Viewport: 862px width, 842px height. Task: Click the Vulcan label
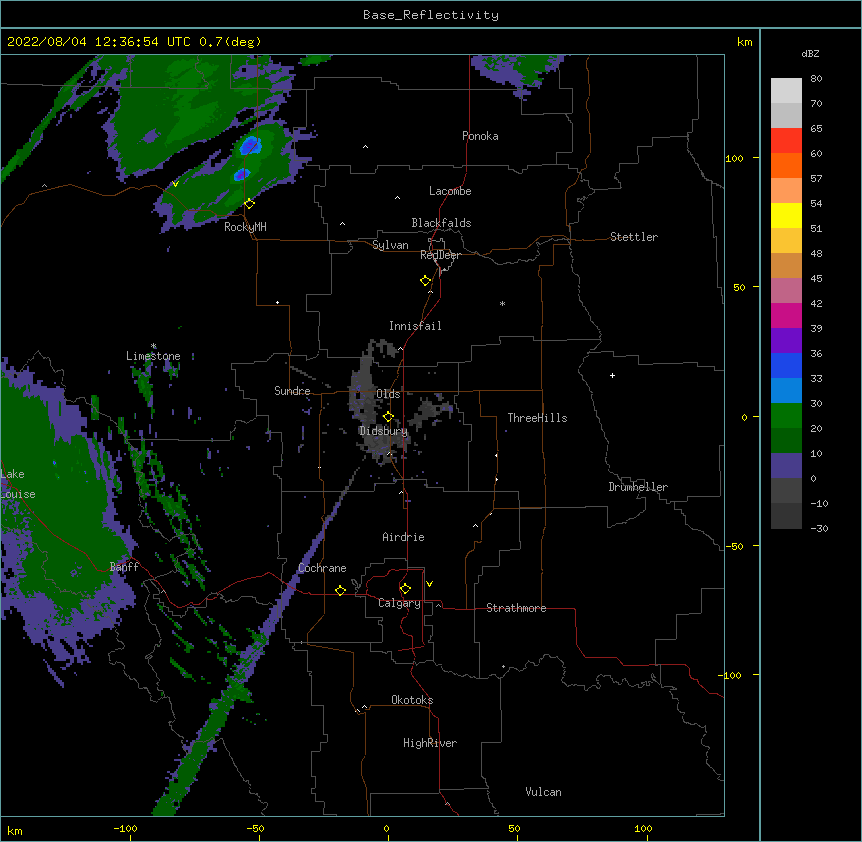[543, 792]
